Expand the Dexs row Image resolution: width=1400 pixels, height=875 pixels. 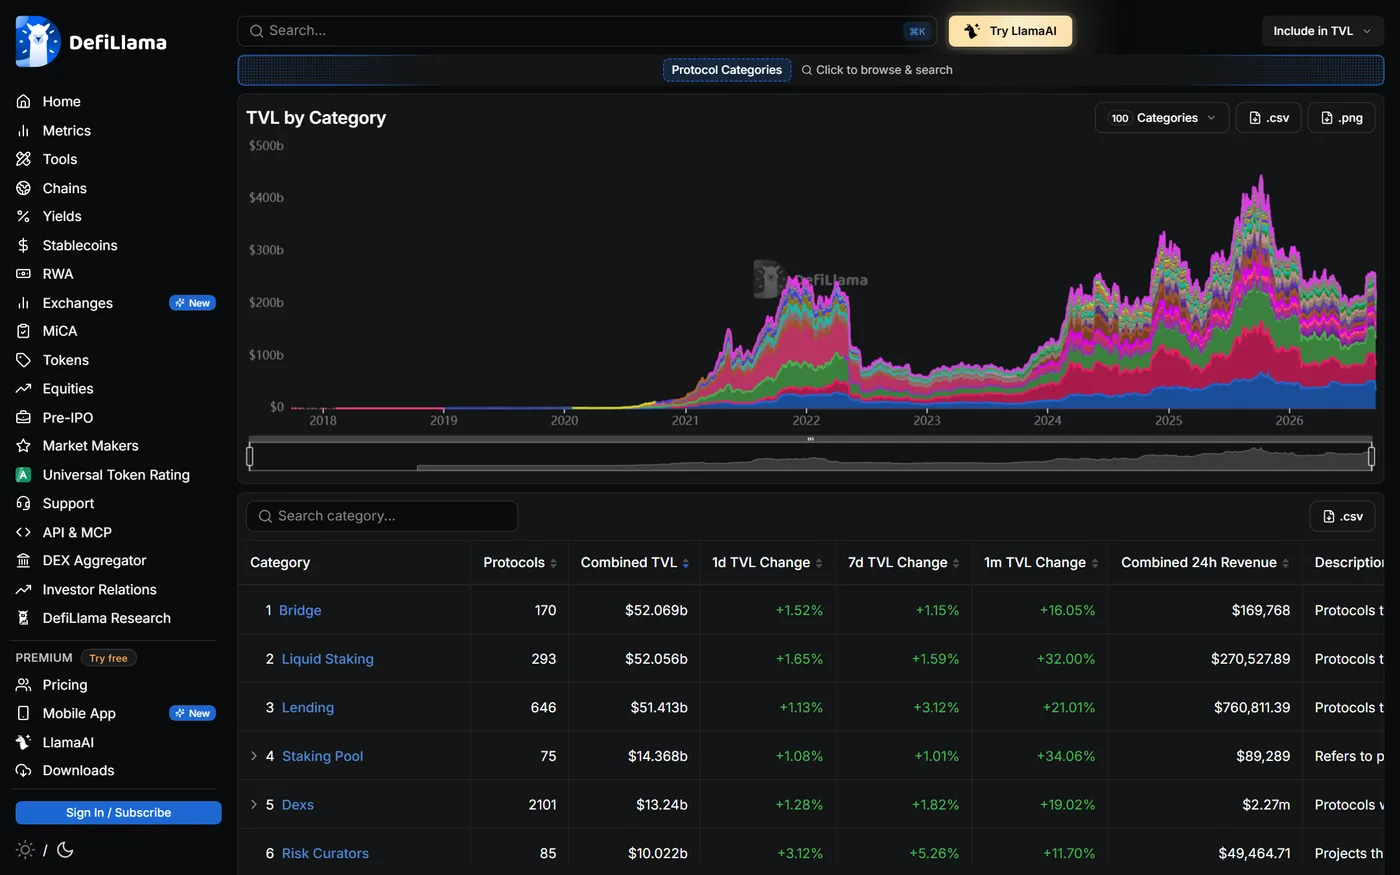pyautogui.click(x=254, y=805)
